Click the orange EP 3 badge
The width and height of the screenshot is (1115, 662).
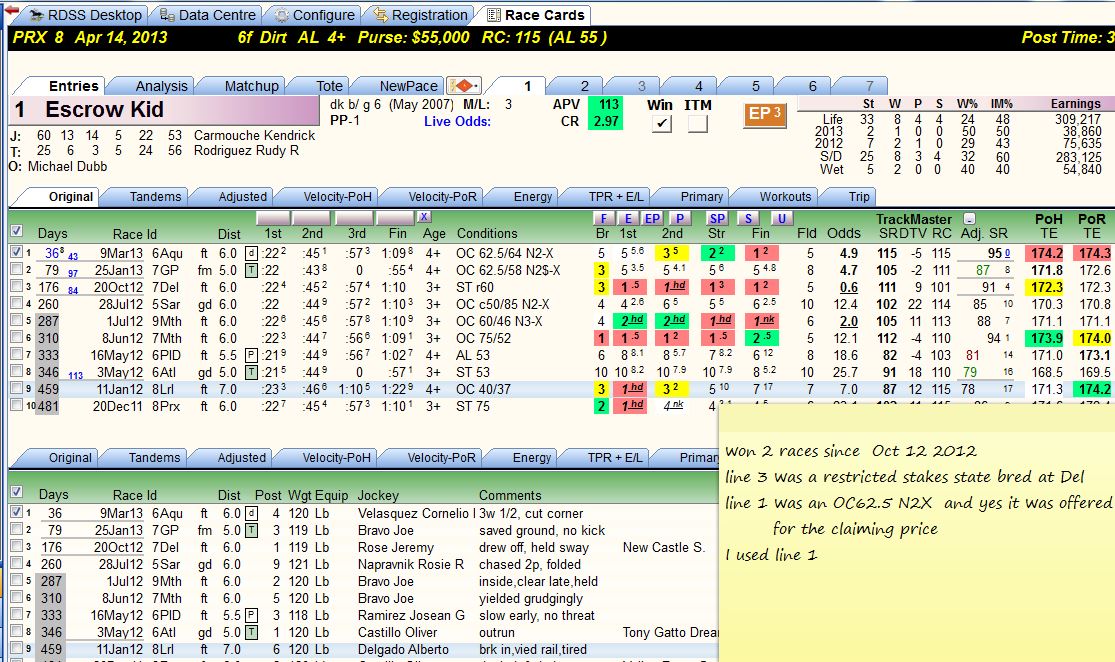pos(764,114)
